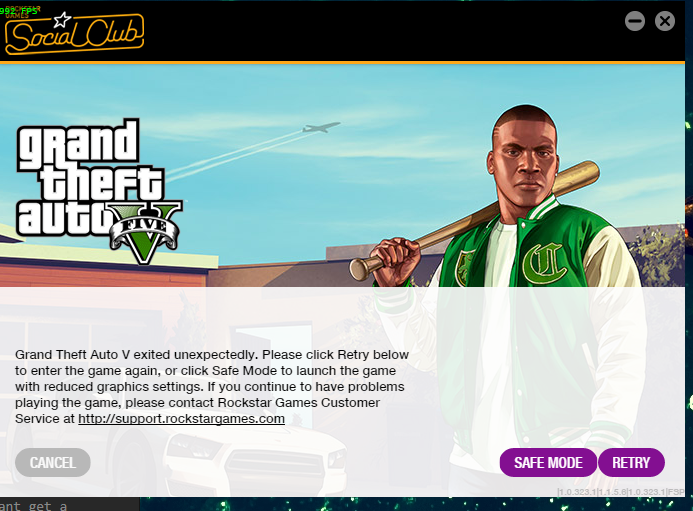Click the green V Five emblem
This screenshot has width=693, height=511.
pyautogui.click(x=146, y=232)
